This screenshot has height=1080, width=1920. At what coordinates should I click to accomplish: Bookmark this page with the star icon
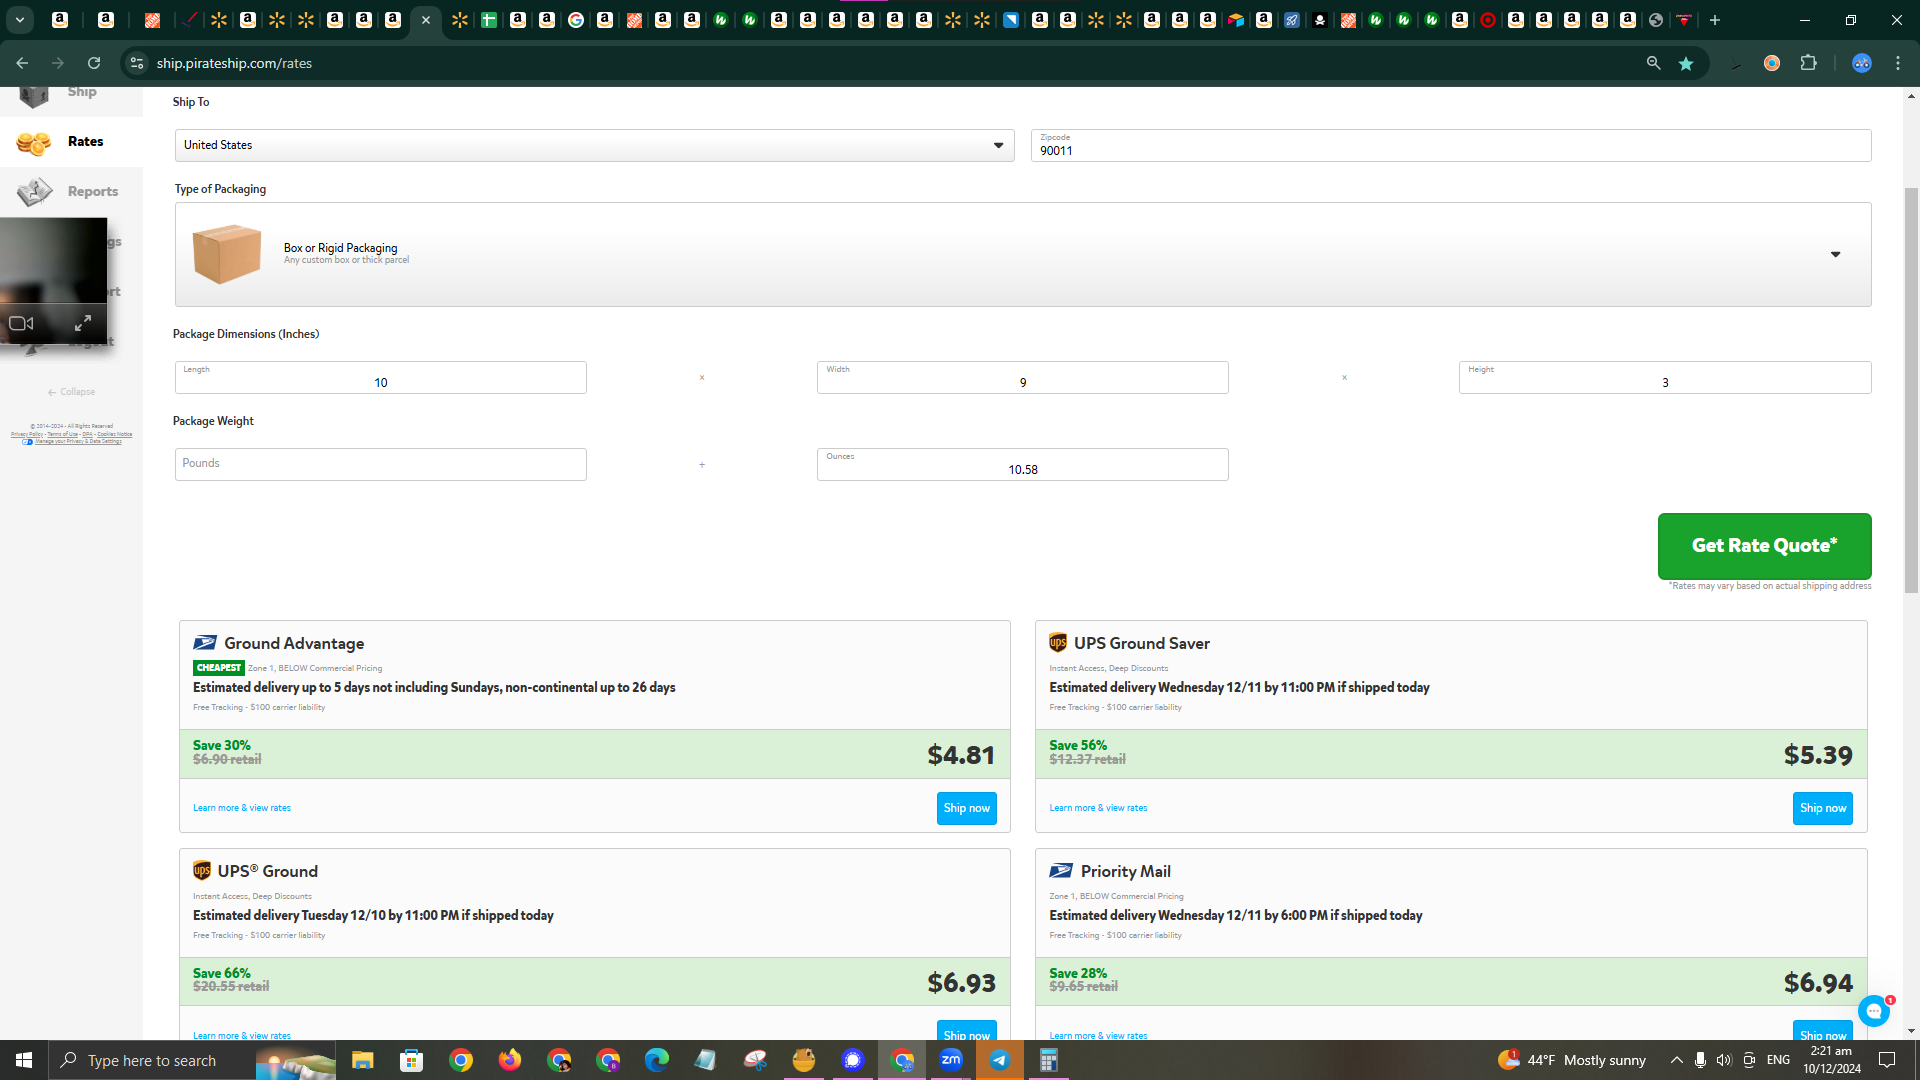[1686, 63]
